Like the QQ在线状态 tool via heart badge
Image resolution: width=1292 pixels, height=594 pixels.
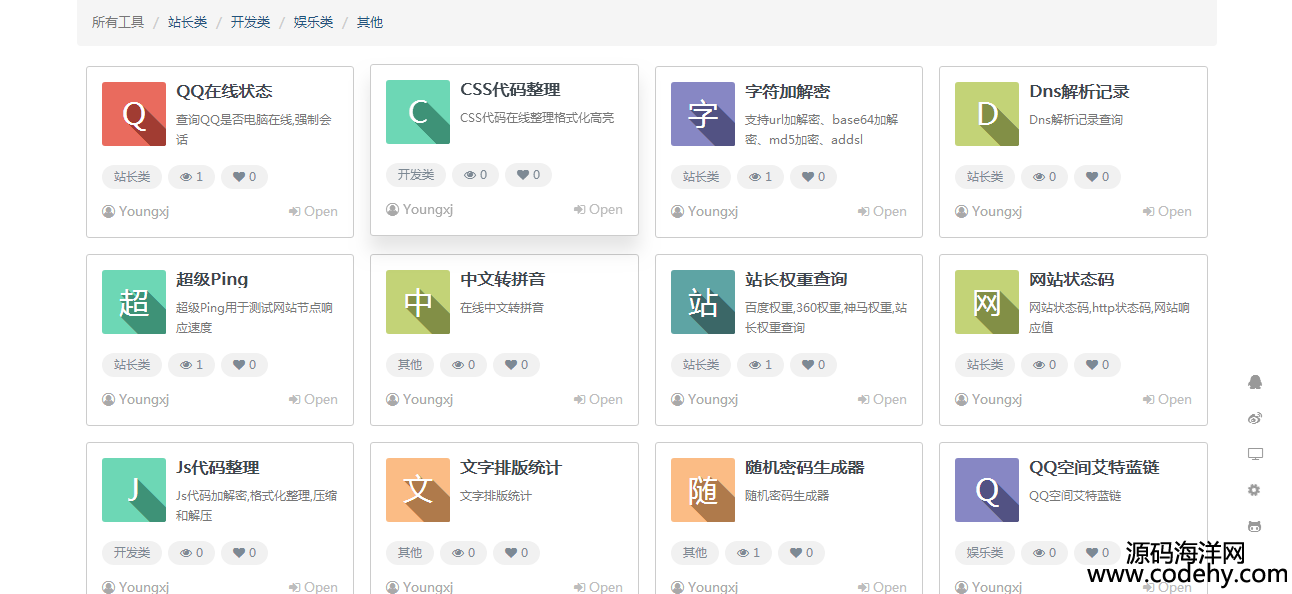coord(245,177)
